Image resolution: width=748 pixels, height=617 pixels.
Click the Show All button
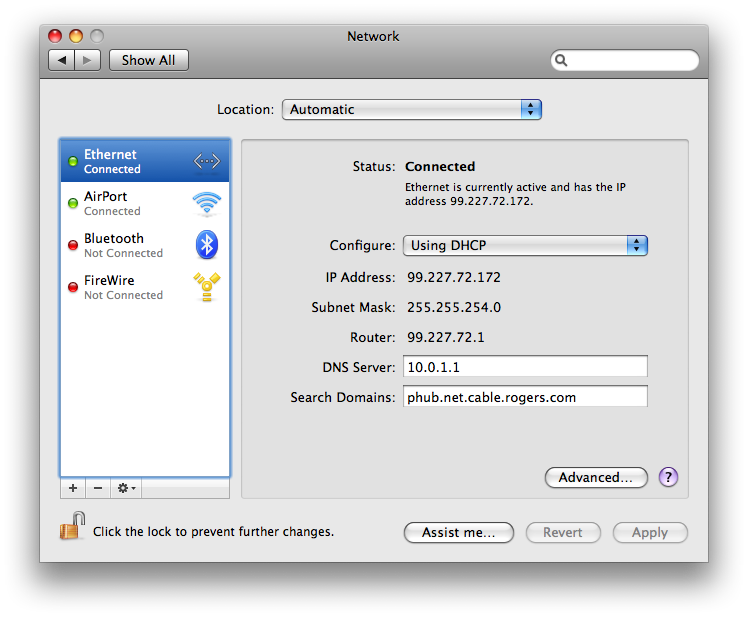click(x=149, y=60)
